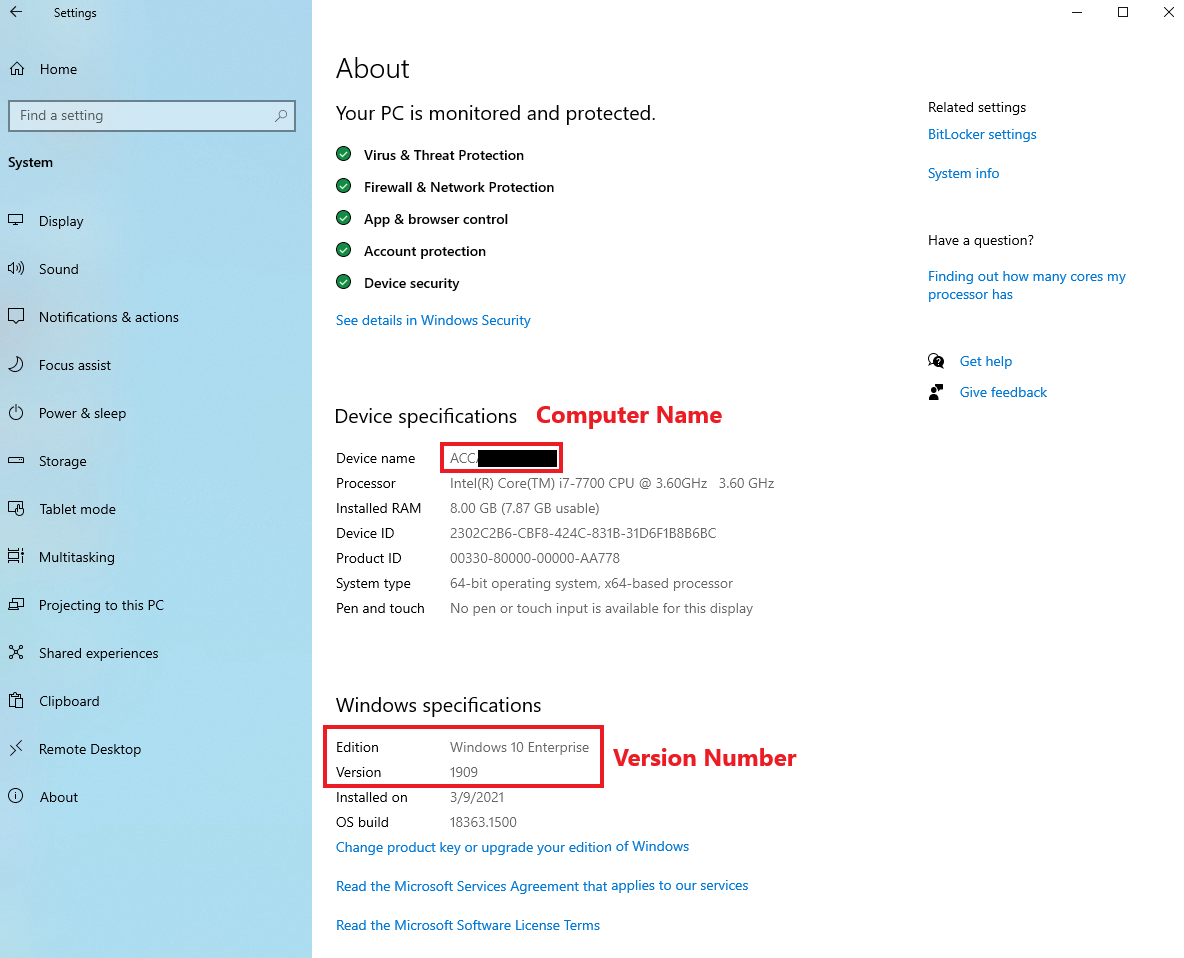Maximize the Settings window
This screenshot has width=1184, height=958.
coord(1123,12)
